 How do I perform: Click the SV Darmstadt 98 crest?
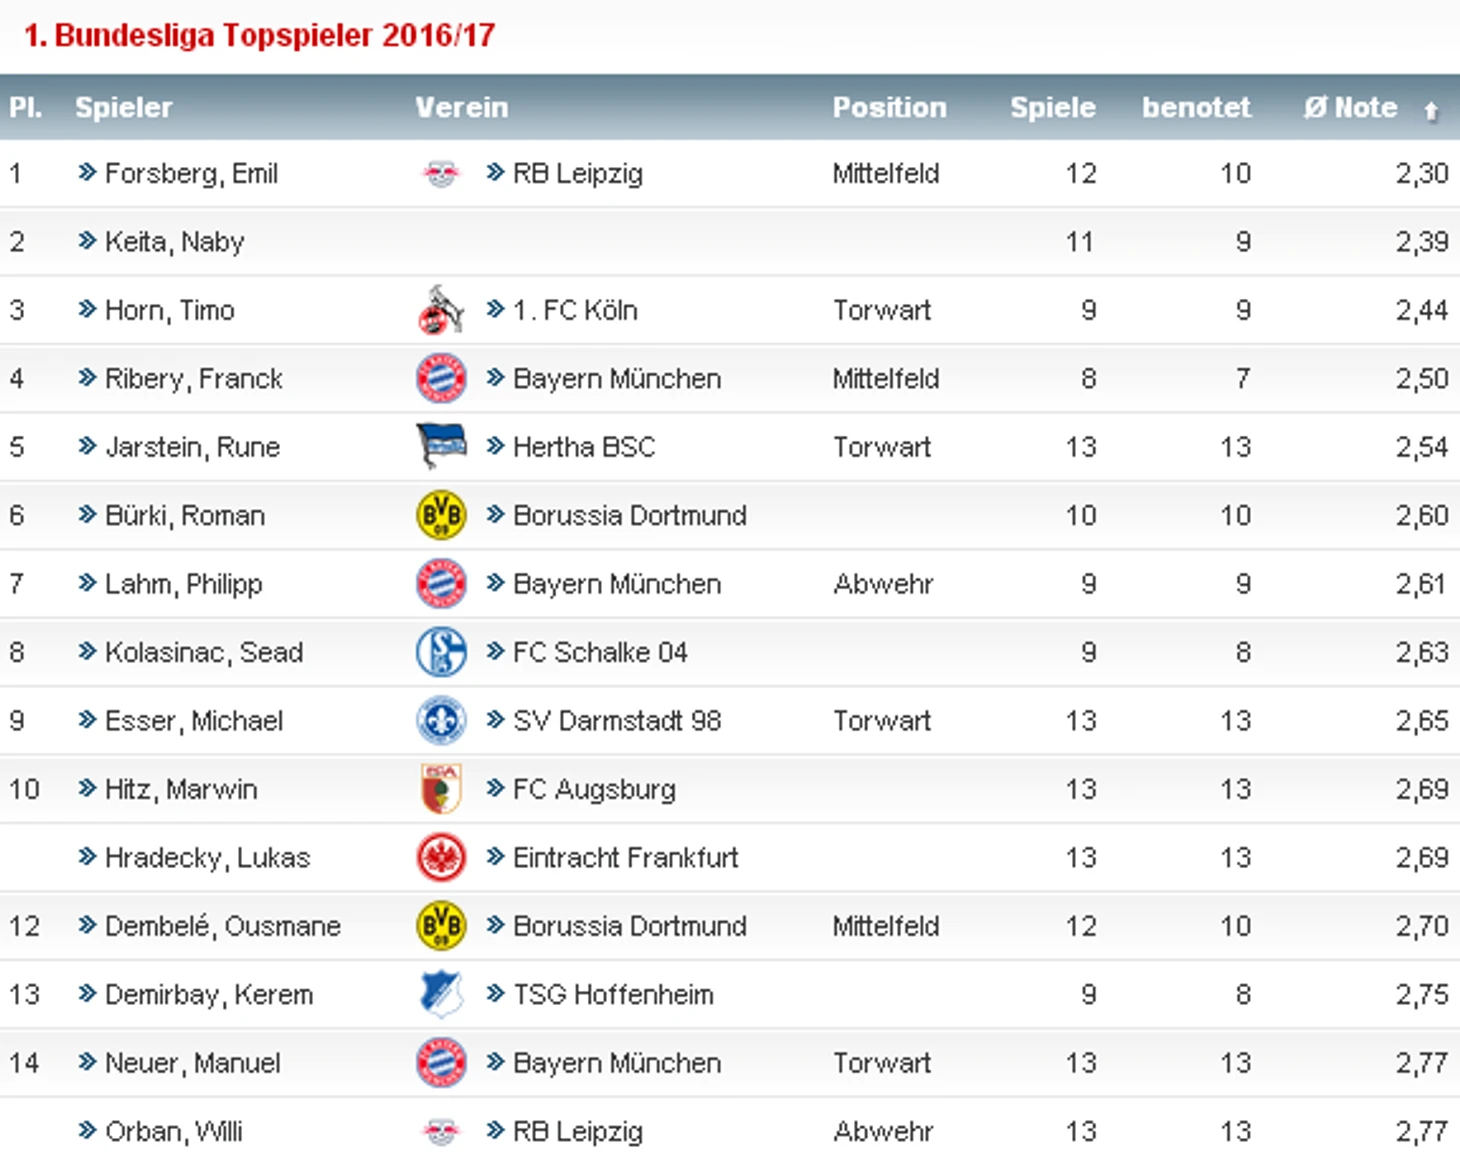tap(440, 721)
